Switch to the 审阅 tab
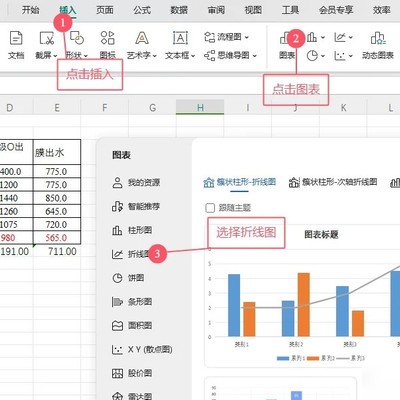The width and height of the screenshot is (400, 400). [x=216, y=10]
